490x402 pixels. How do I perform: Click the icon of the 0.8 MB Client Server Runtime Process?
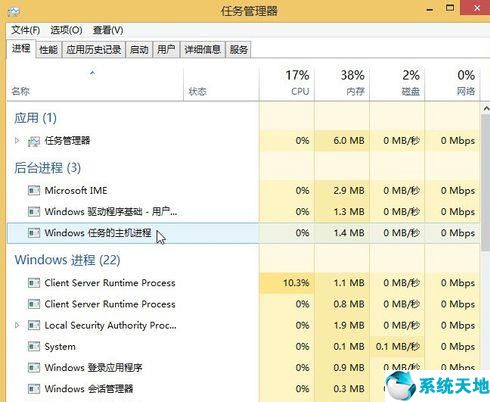(x=34, y=304)
